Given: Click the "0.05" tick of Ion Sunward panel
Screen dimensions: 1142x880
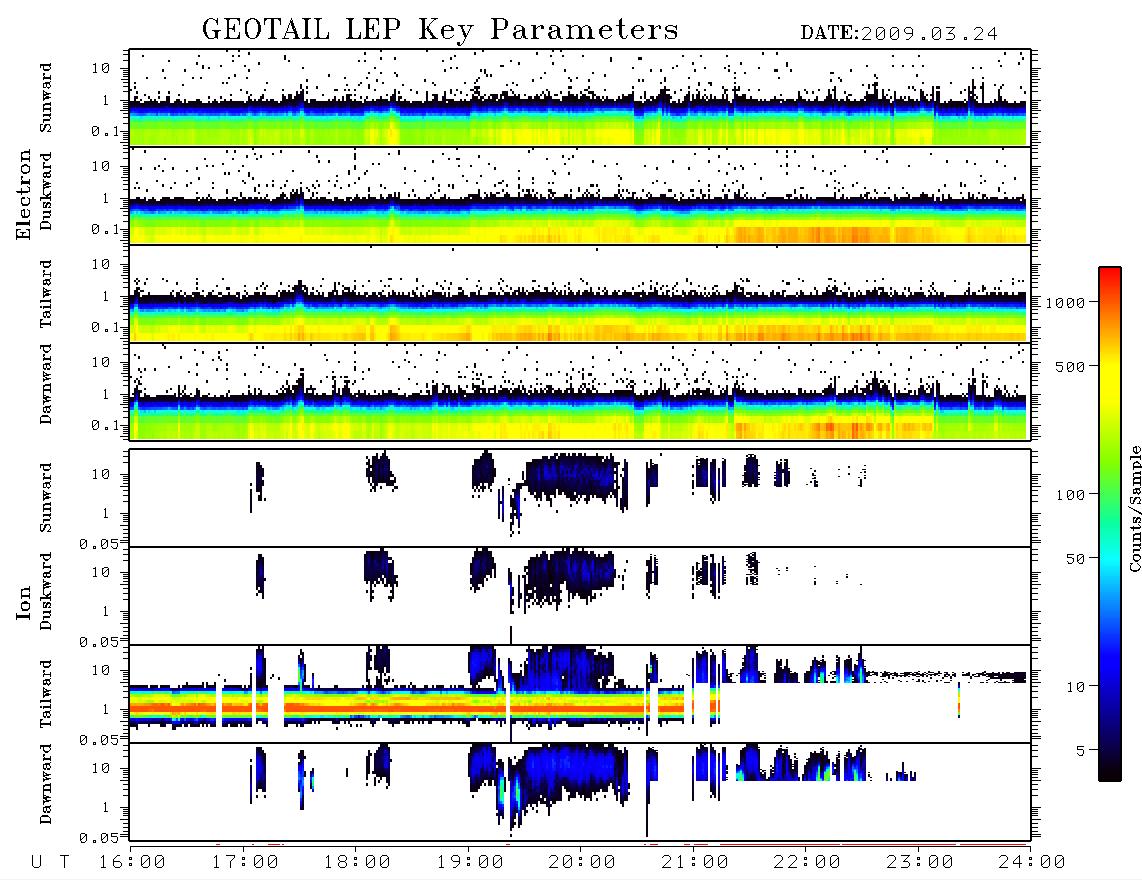Looking at the screenshot, I should click(x=98, y=543).
